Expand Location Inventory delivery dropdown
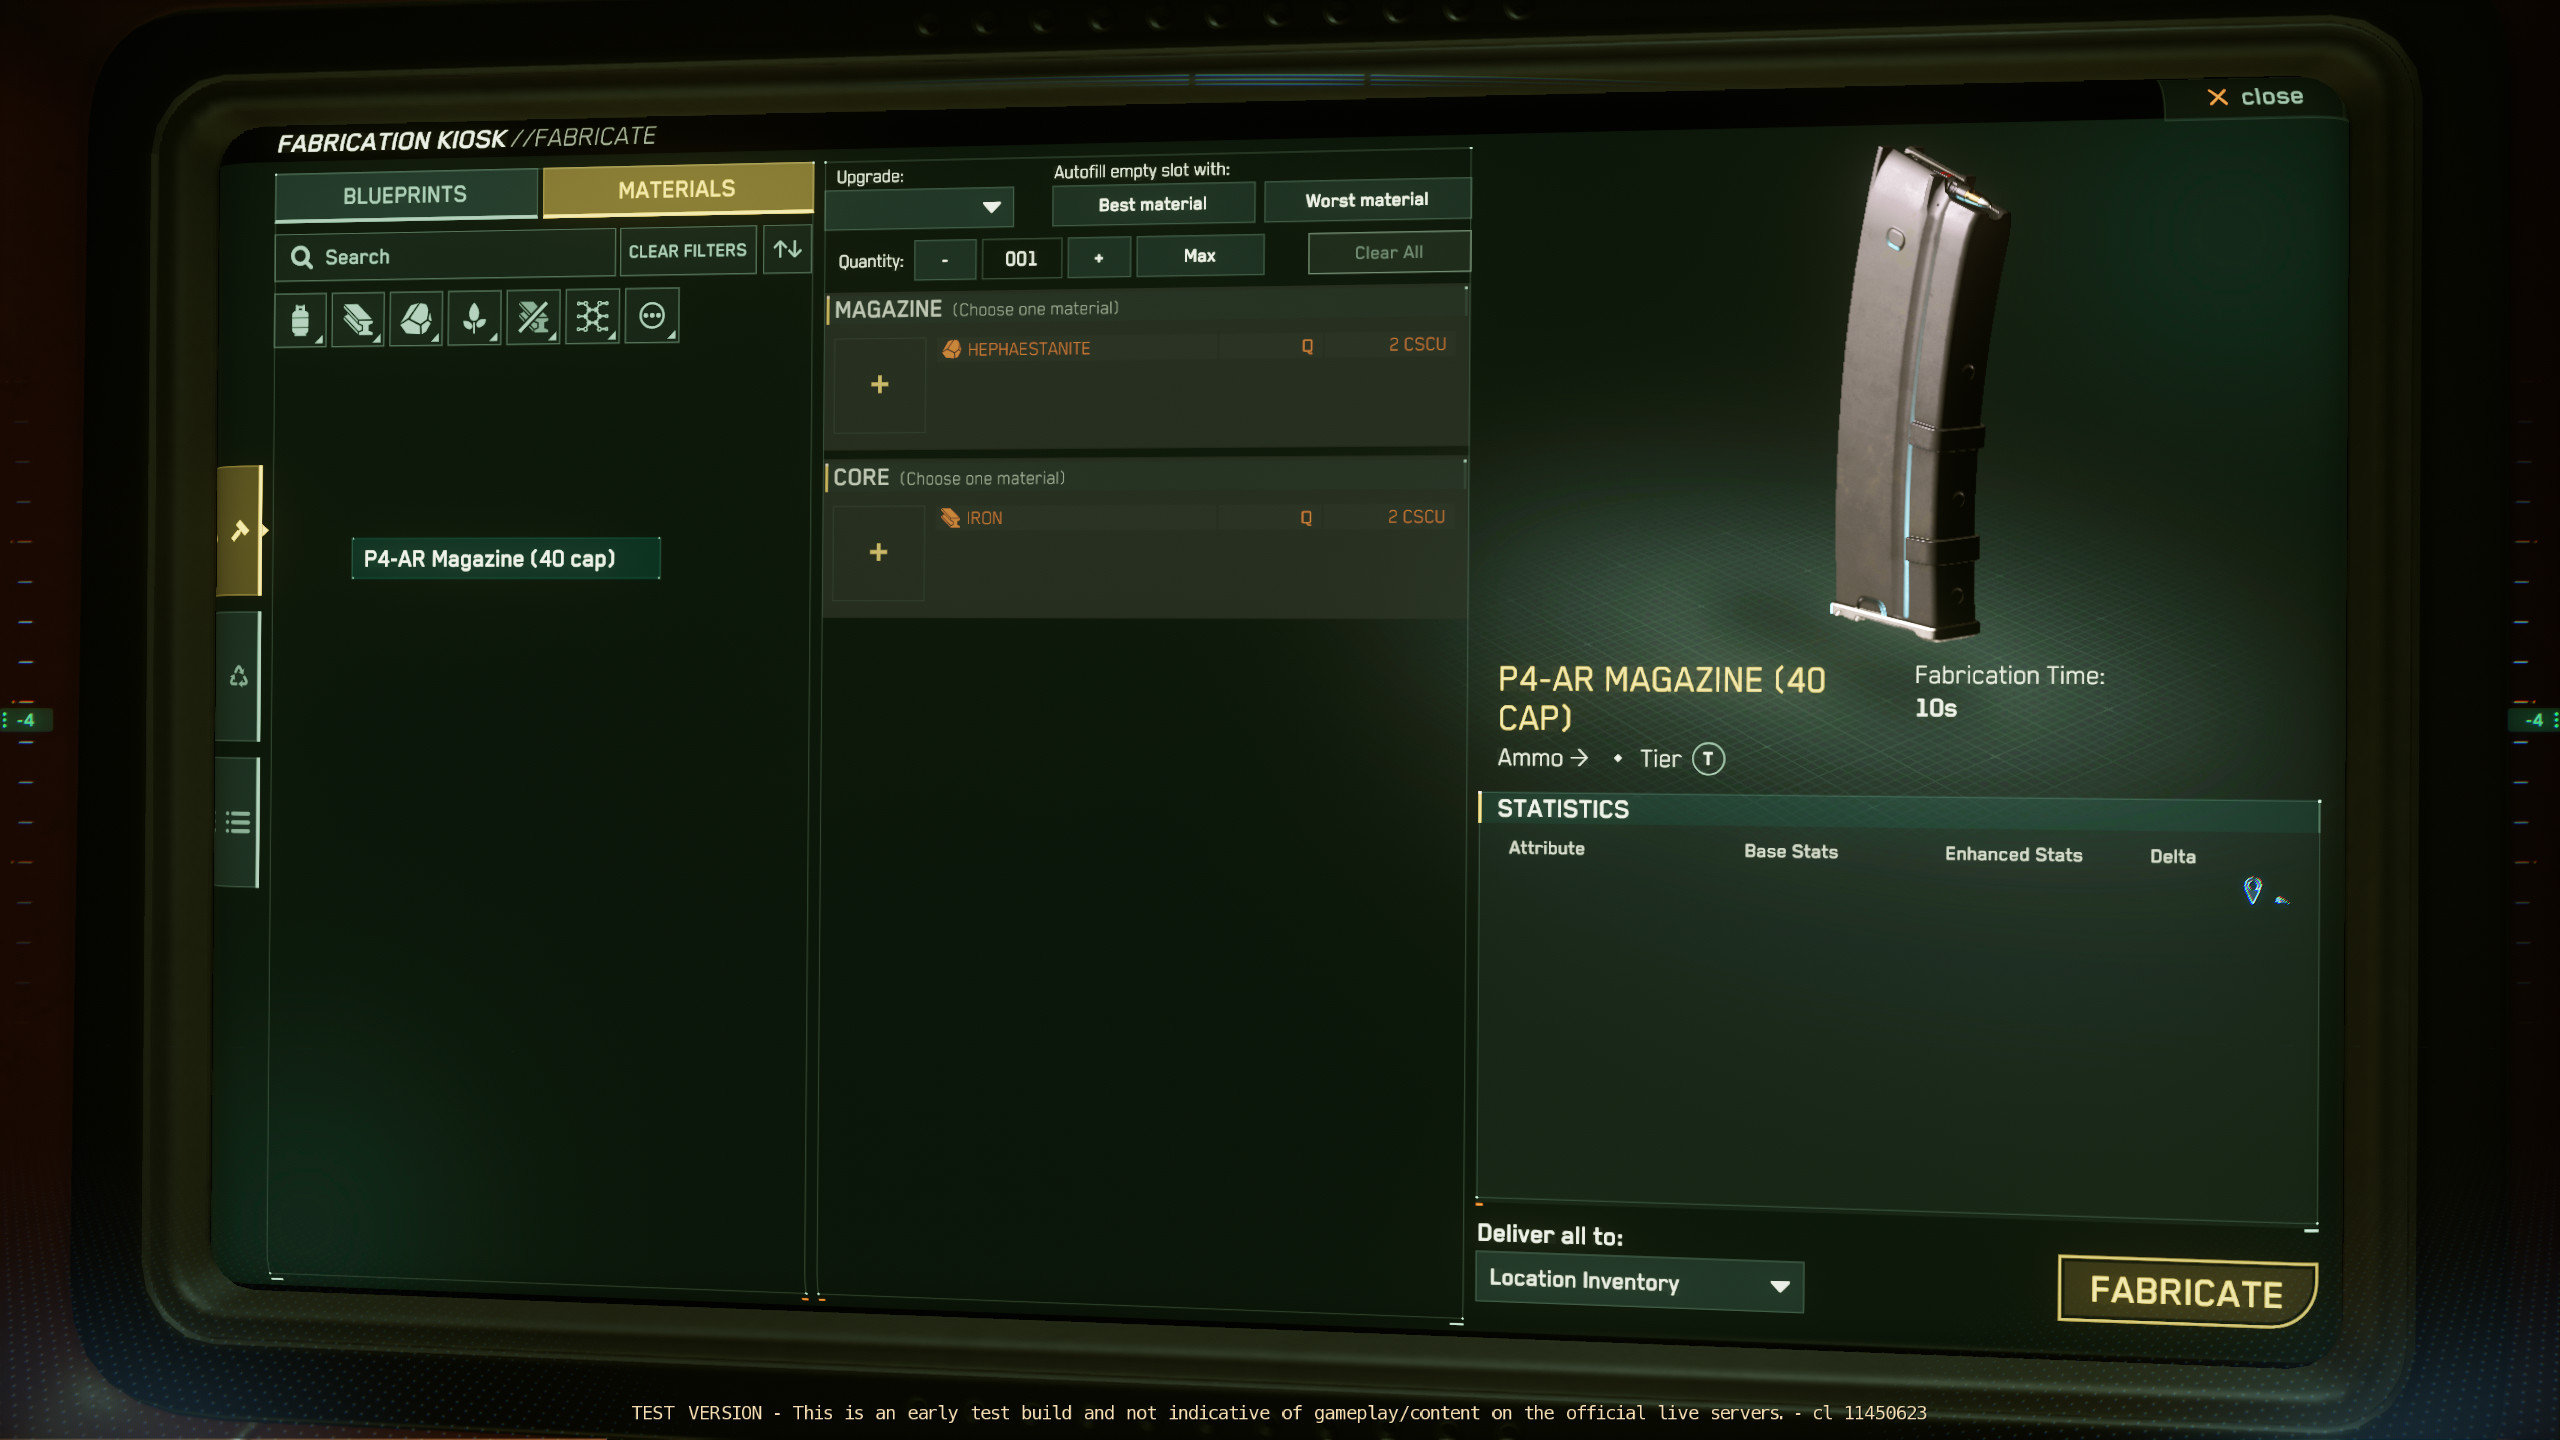This screenshot has height=1440, width=2560. pos(1639,1283)
